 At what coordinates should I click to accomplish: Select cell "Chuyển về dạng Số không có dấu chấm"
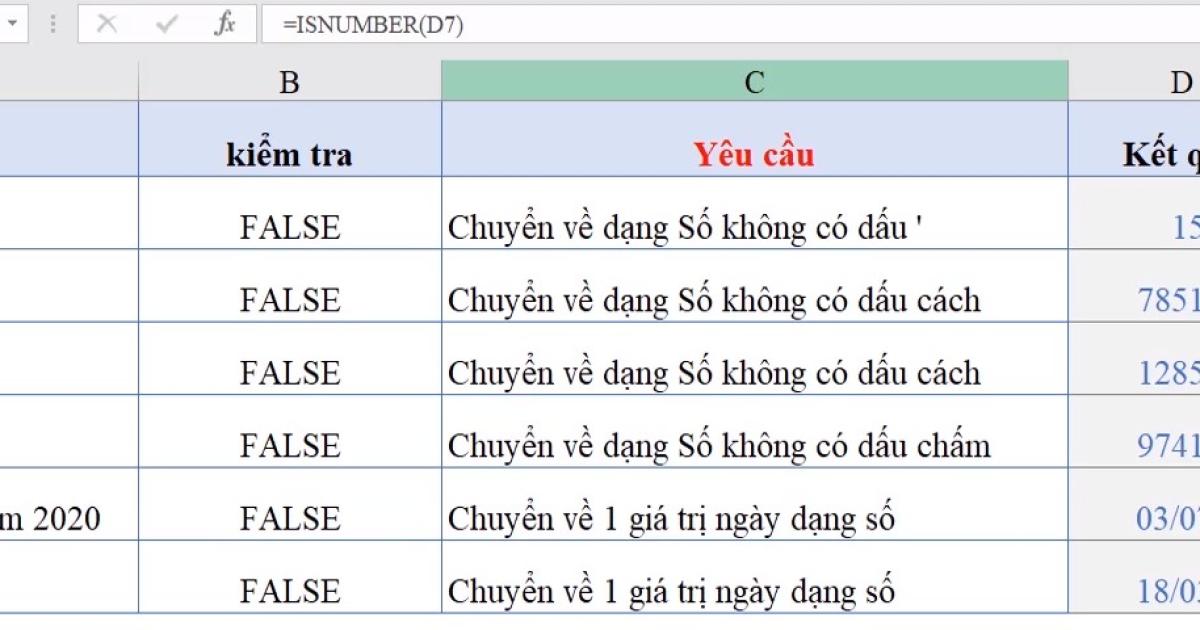pos(755,432)
